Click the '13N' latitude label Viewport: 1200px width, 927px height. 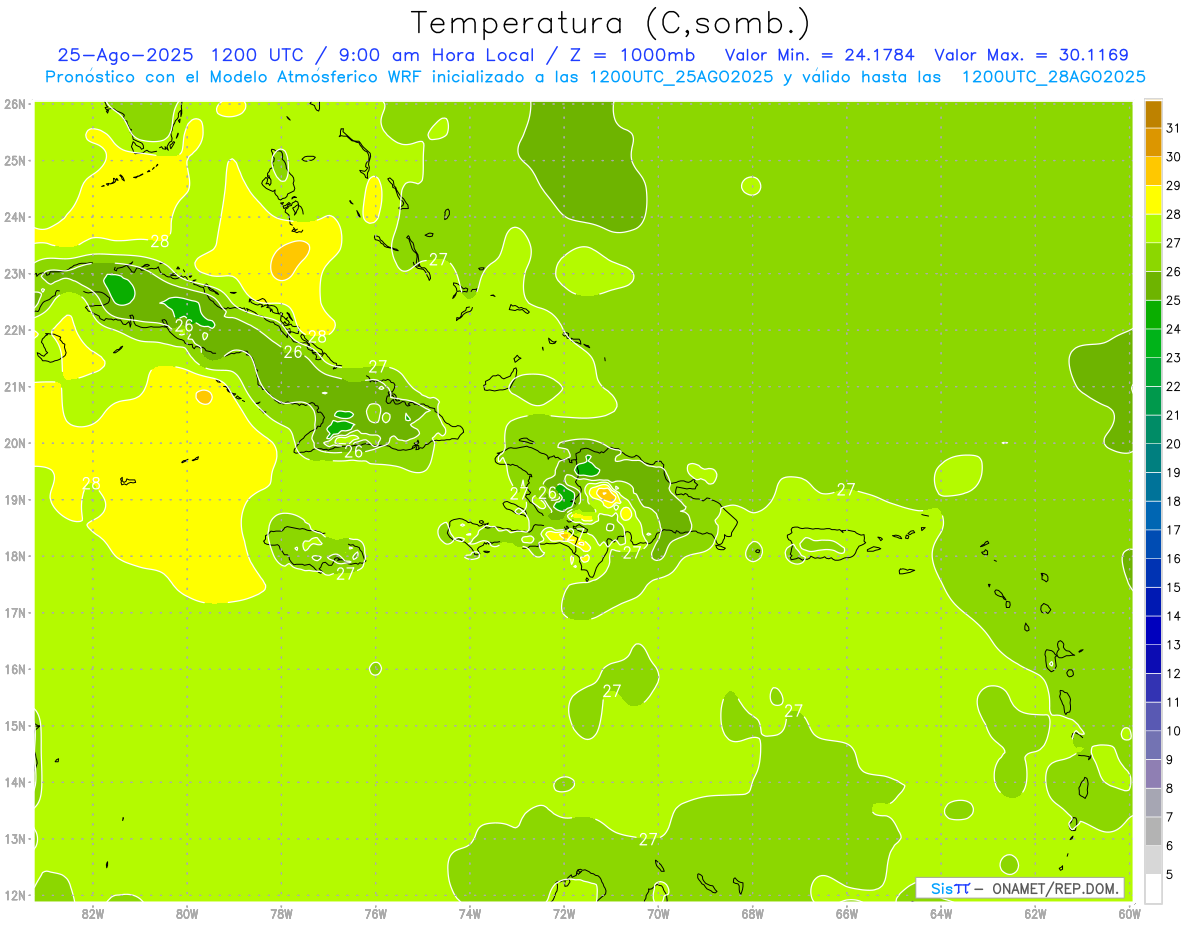15,838
